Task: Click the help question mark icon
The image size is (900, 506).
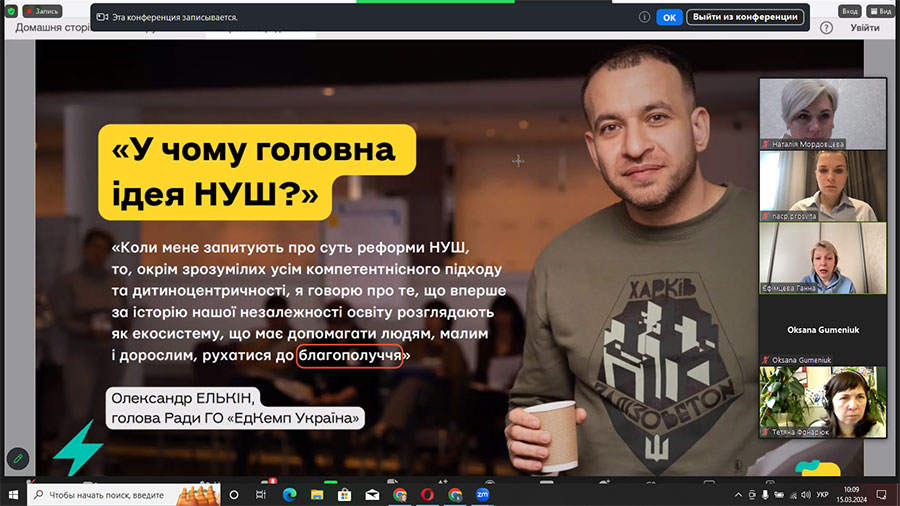Action: point(827,28)
